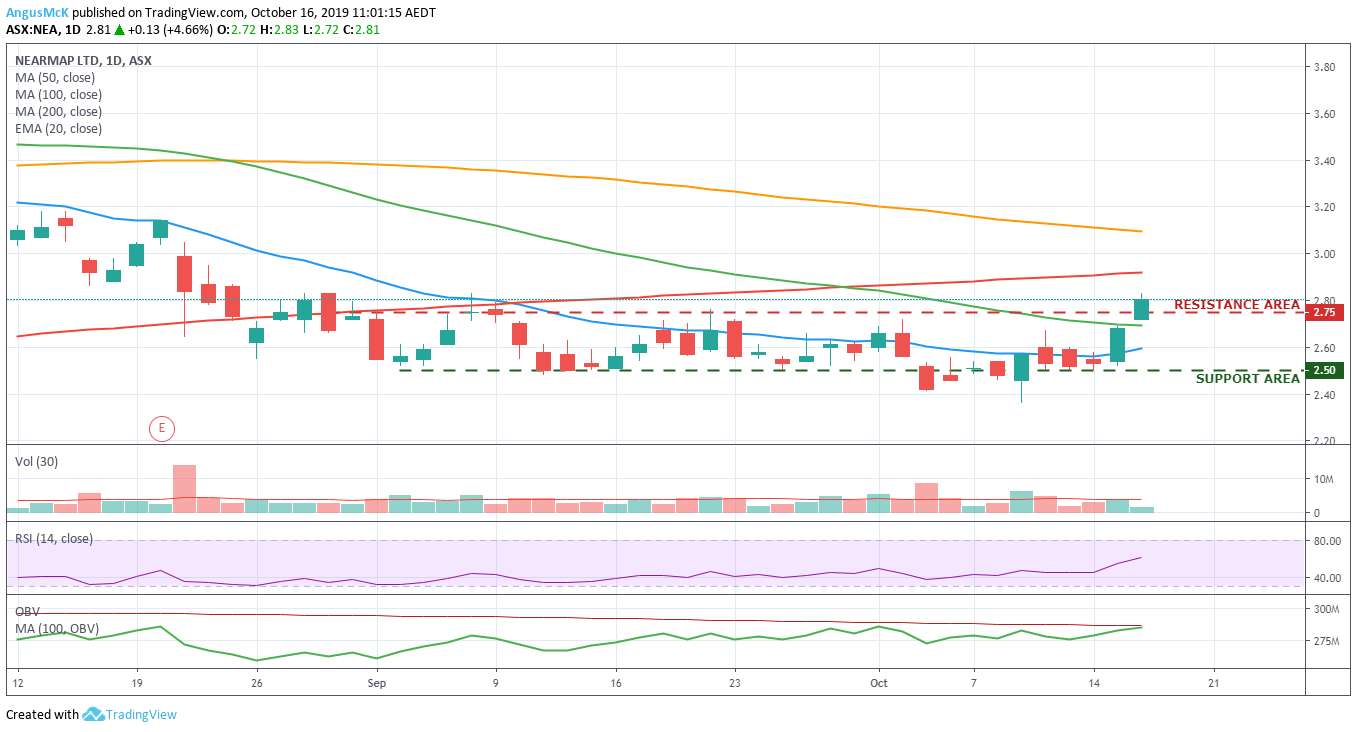The image size is (1357, 732).
Task: Select the MA (200, close) indicator label
Action: click(x=58, y=111)
